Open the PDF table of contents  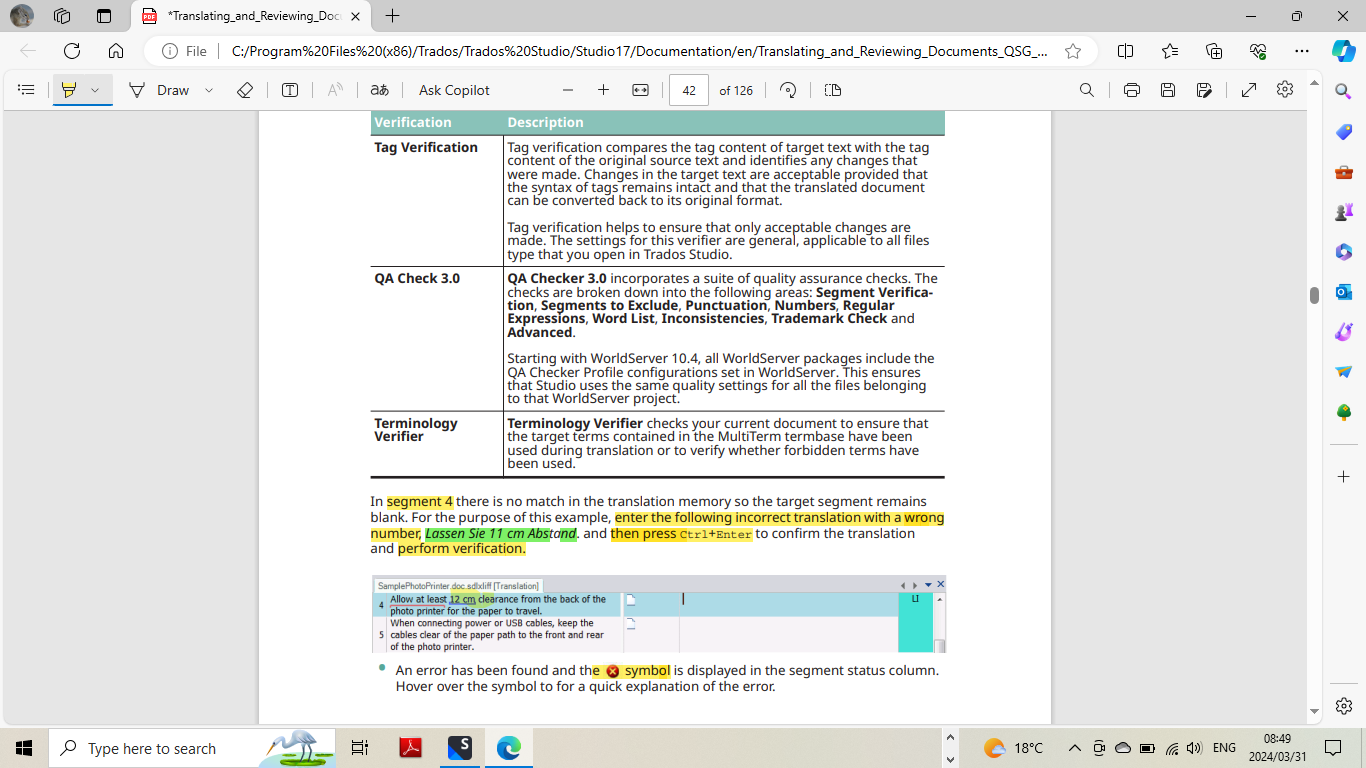pos(27,90)
